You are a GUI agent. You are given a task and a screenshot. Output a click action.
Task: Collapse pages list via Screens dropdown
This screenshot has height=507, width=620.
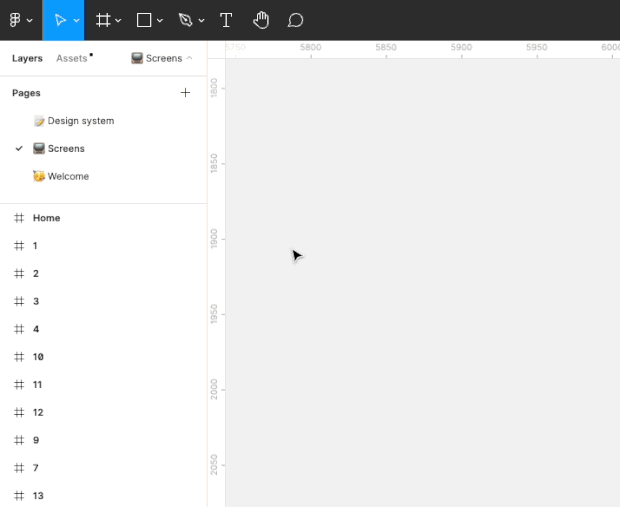pos(162,58)
